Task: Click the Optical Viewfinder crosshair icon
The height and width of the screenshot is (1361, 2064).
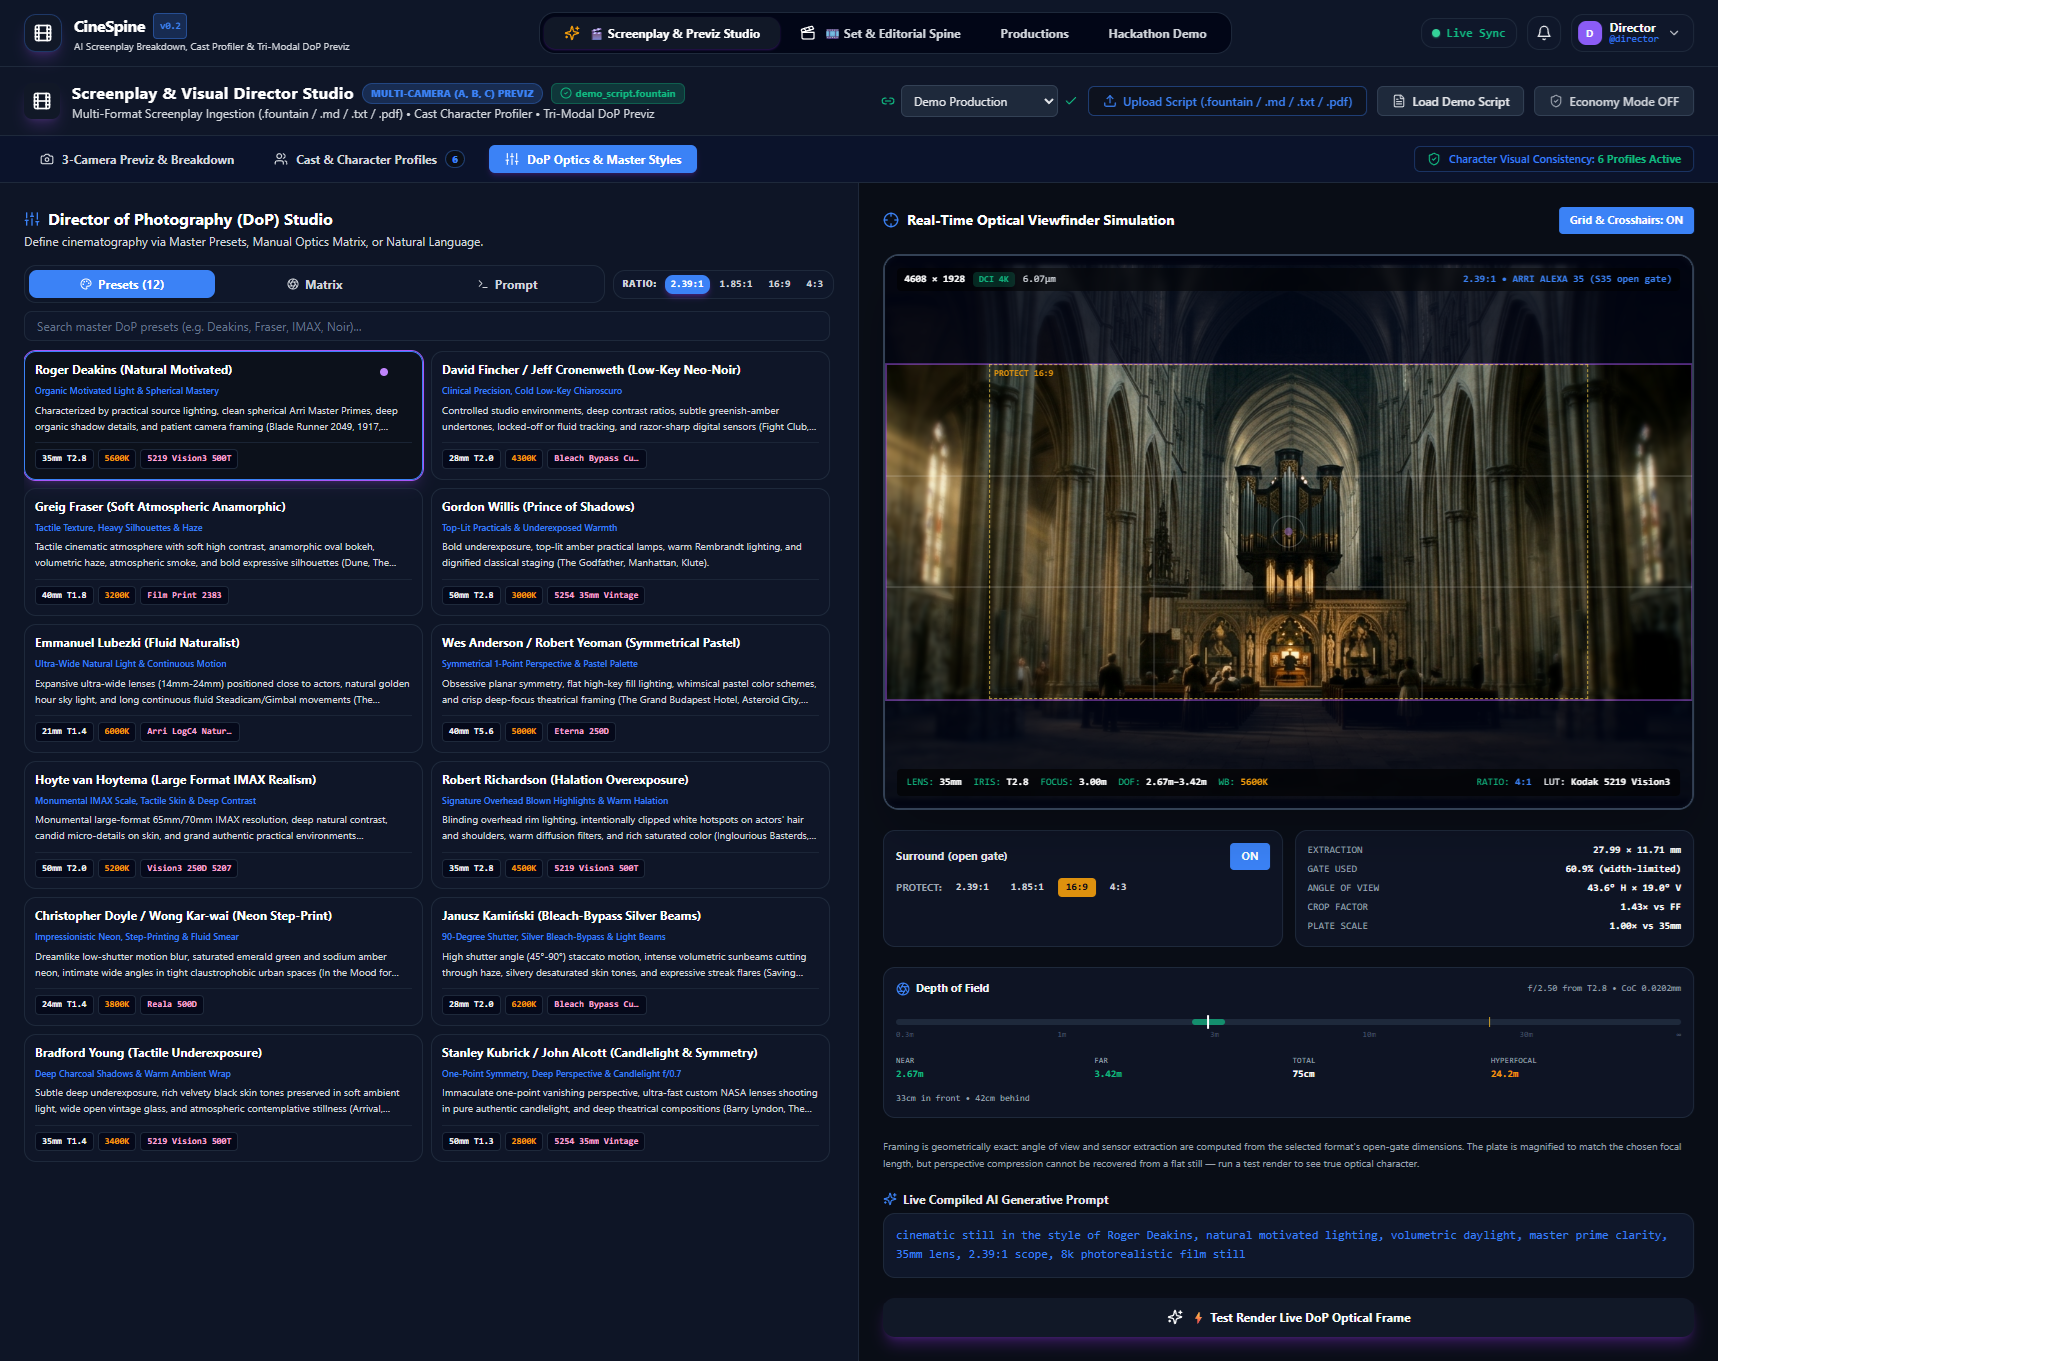Action: (891, 220)
